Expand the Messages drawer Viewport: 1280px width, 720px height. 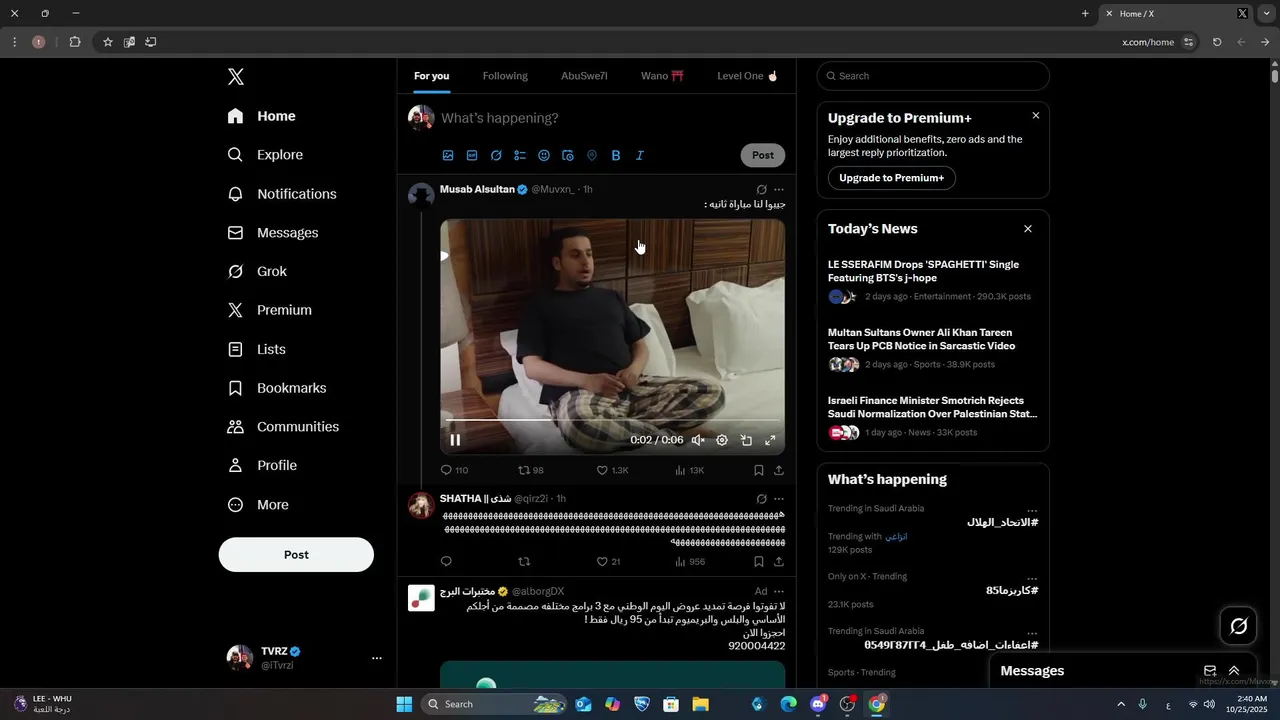click(x=1234, y=671)
